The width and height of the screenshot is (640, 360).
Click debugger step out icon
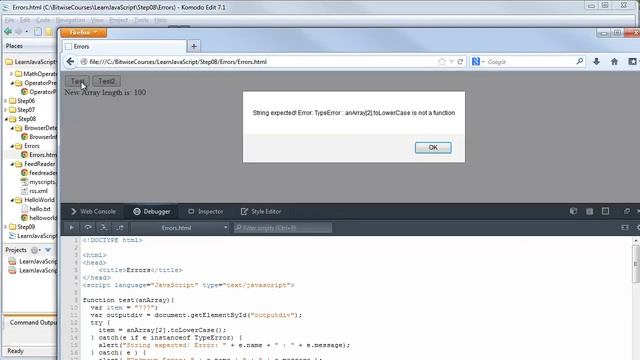point(120,228)
